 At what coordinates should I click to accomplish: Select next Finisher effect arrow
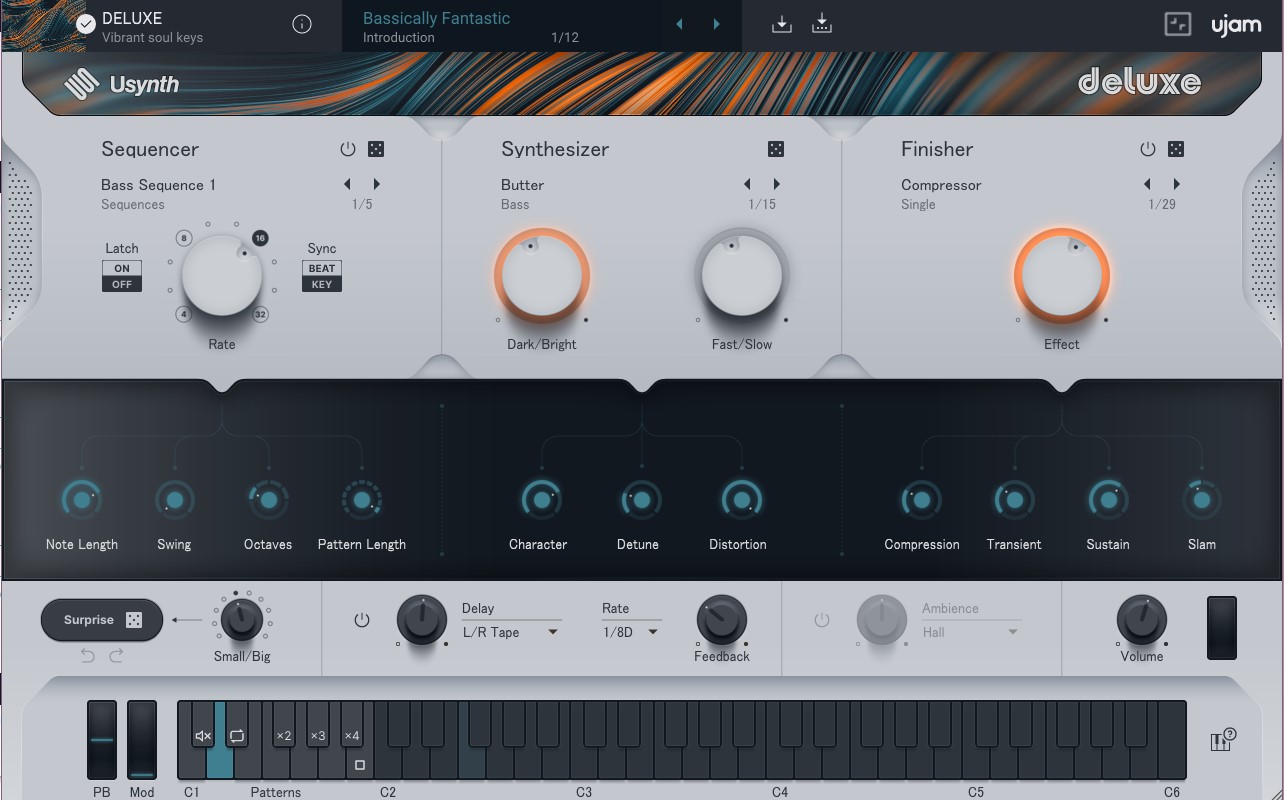[1176, 184]
